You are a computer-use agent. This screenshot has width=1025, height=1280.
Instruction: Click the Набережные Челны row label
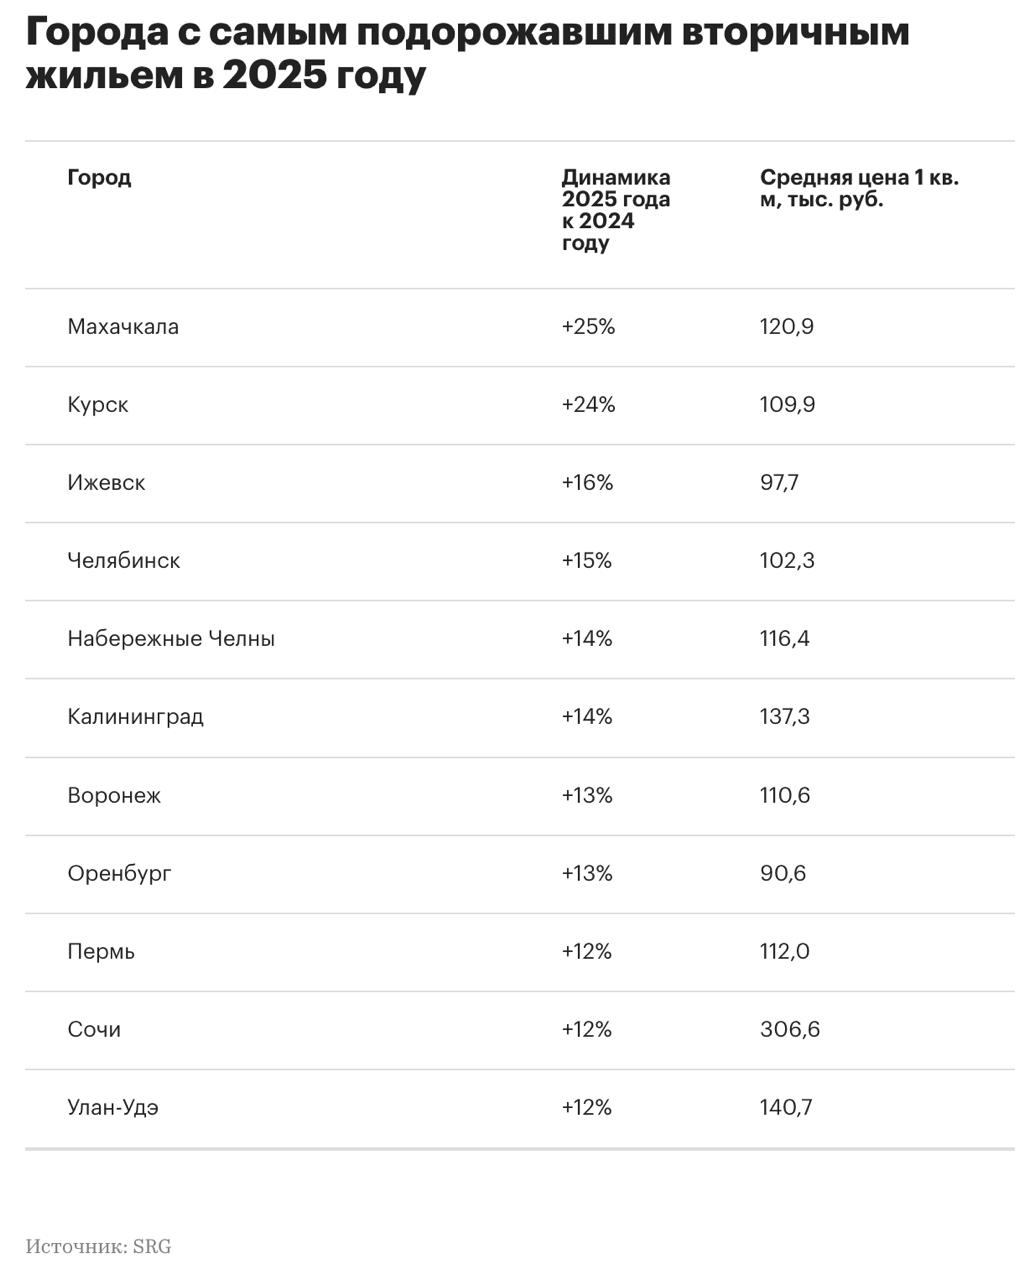[171, 639]
